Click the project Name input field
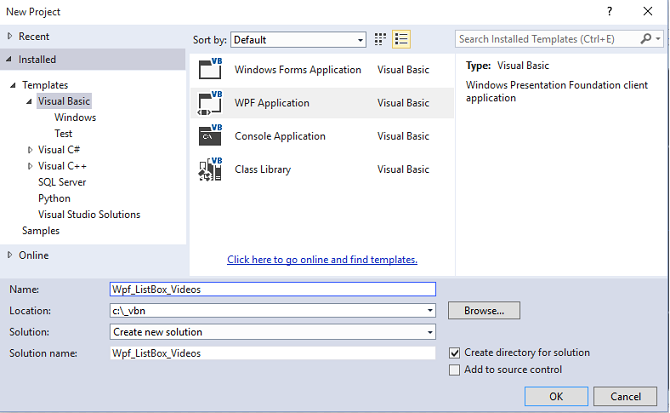The image size is (670, 413). pos(273,289)
